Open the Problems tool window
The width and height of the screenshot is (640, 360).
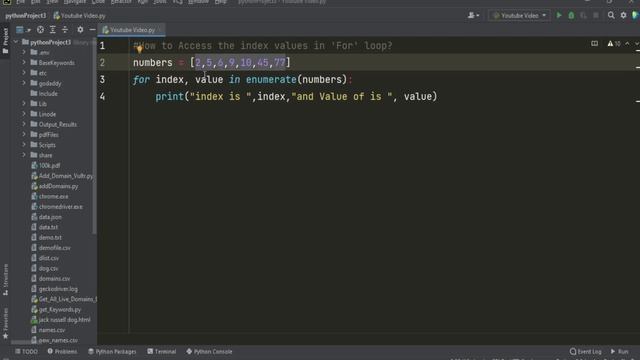62,351
